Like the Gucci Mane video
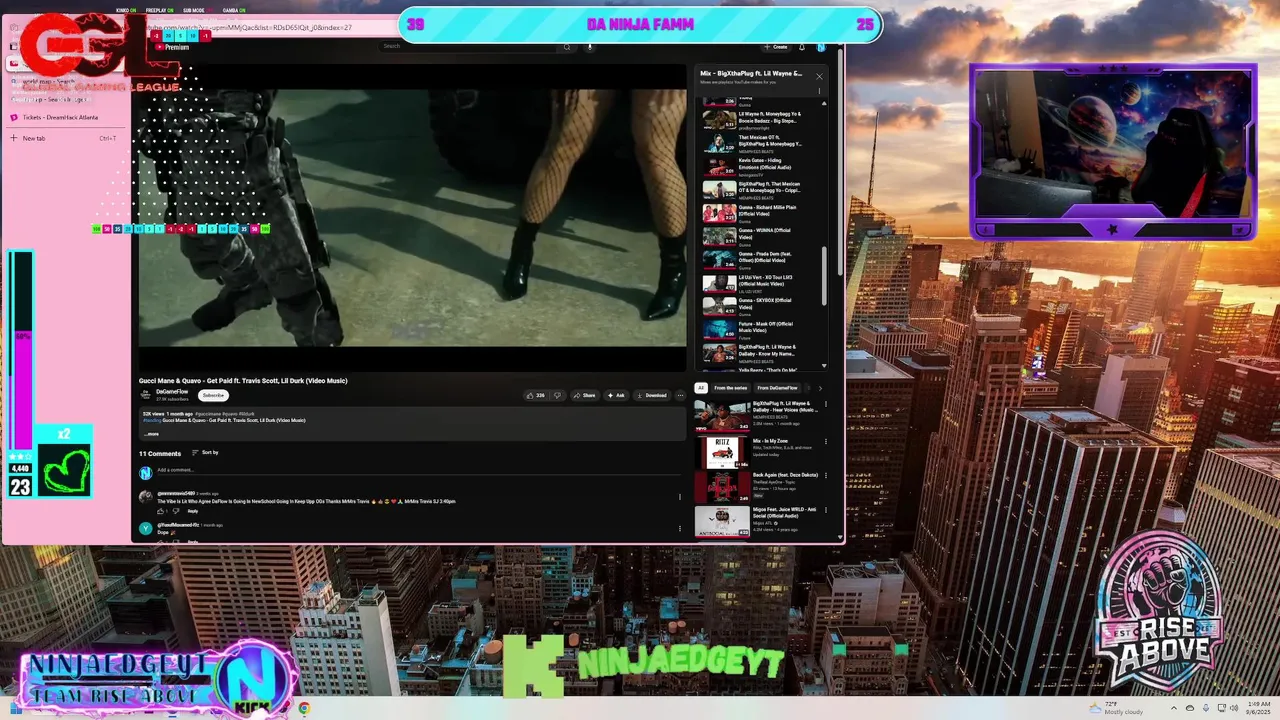Image resolution: width=1280 pixels, height=720 pixels. (535, 395)
